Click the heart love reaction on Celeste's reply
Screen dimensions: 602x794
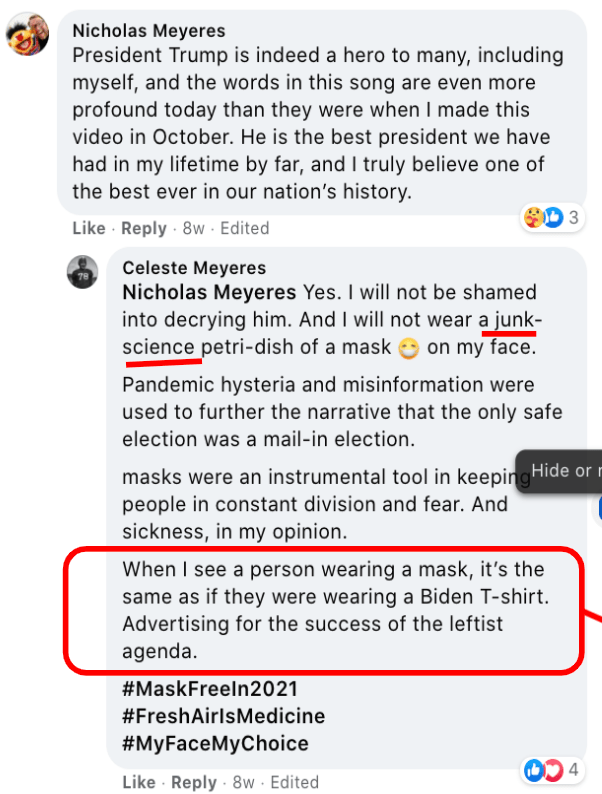click(552, 770)
